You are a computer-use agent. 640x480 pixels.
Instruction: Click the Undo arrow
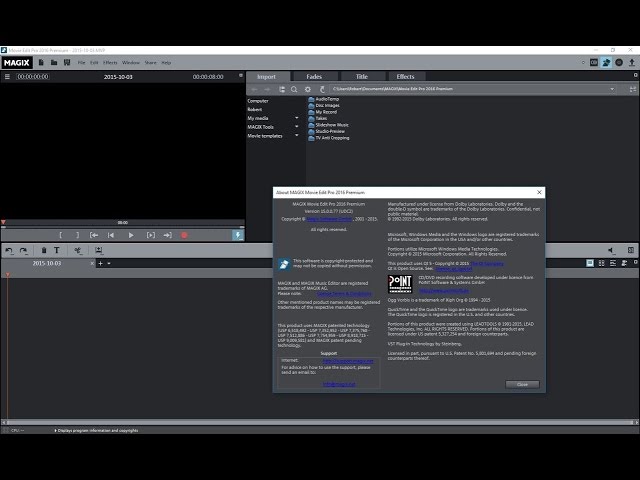(x=9, y=251)
